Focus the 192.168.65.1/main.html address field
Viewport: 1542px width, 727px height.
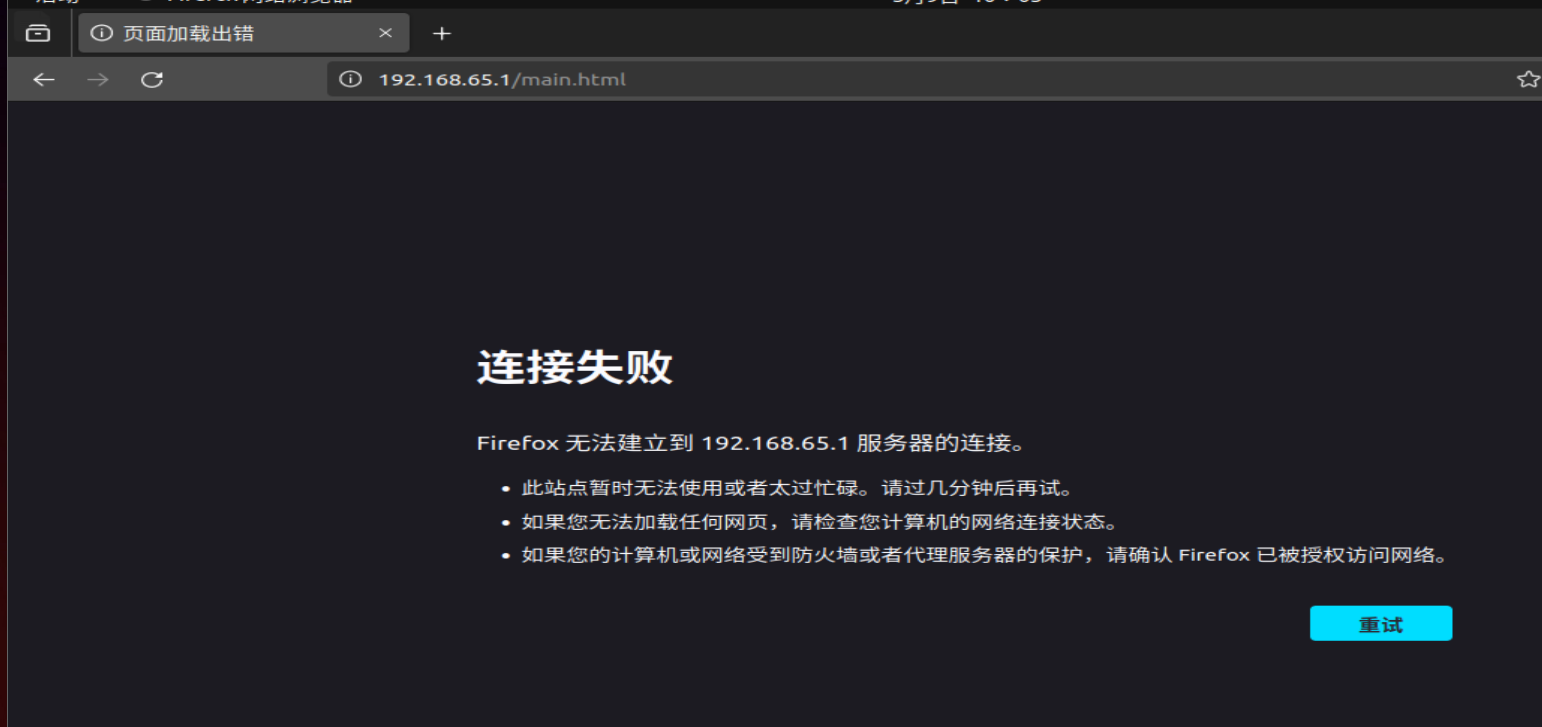(x=800, y=80)
